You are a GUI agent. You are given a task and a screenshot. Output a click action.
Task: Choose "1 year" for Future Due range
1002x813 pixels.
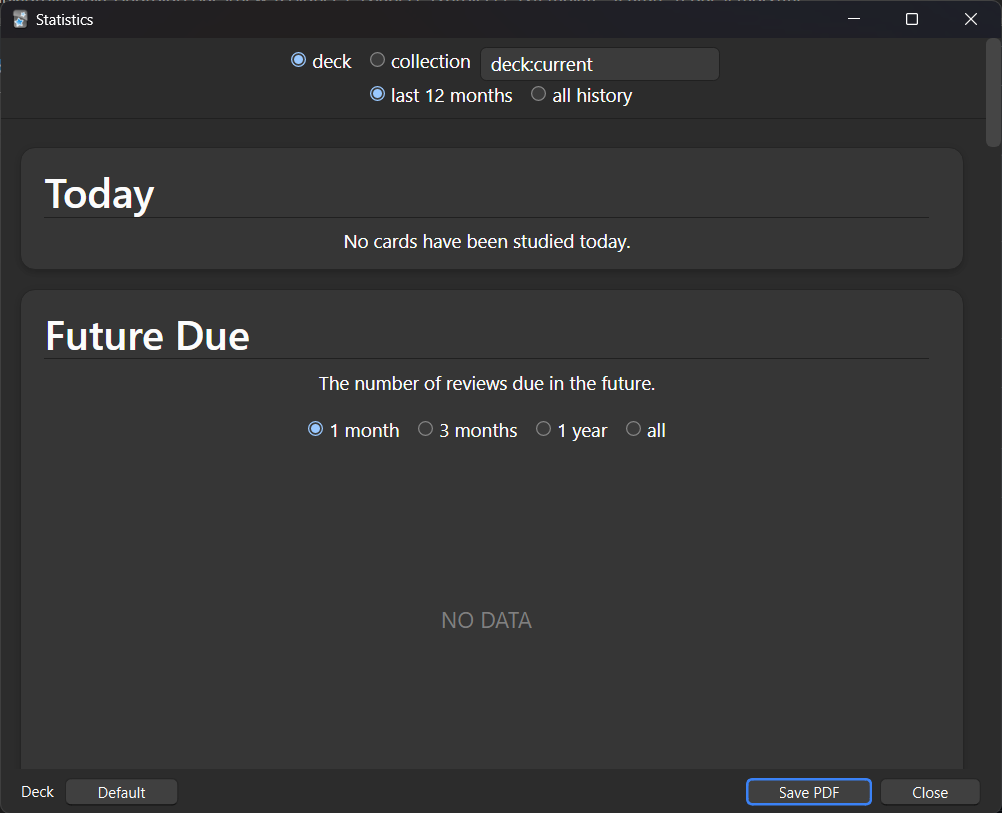[543, 428]
